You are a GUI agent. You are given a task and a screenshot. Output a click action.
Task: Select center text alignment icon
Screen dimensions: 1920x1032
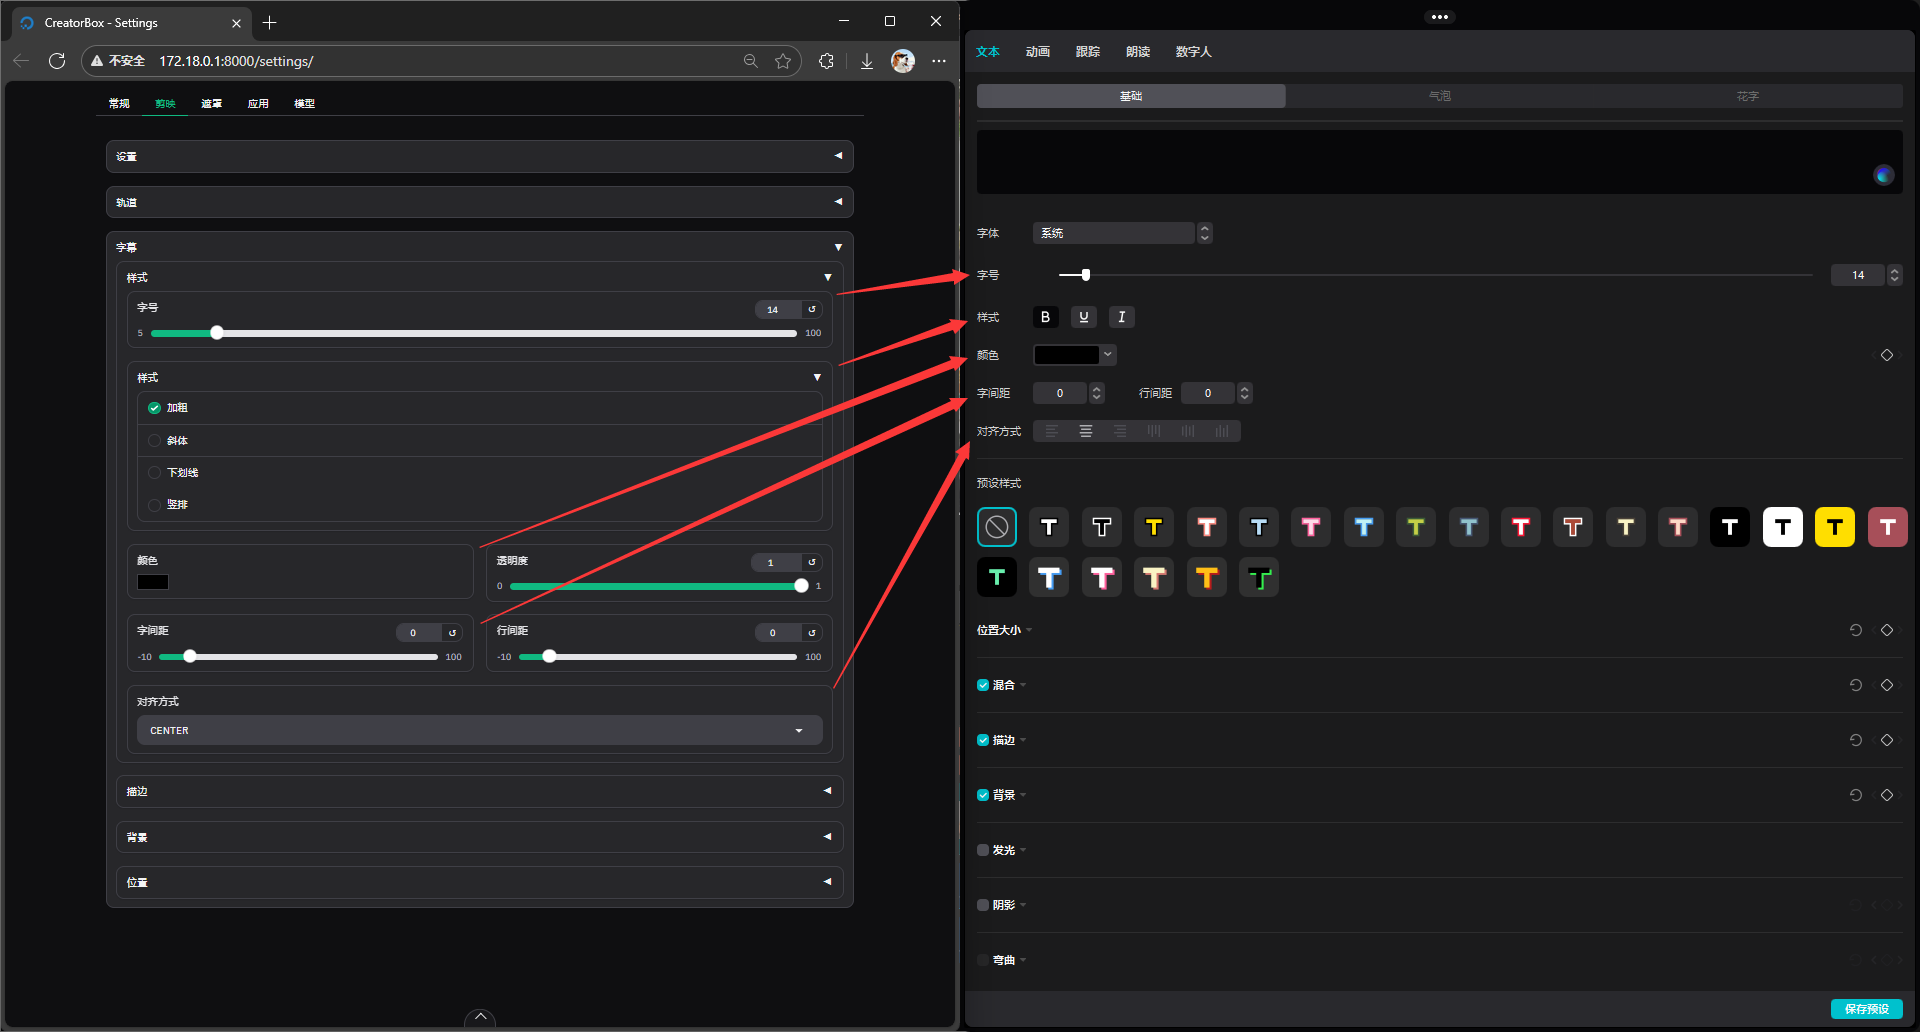(1086, 431)
